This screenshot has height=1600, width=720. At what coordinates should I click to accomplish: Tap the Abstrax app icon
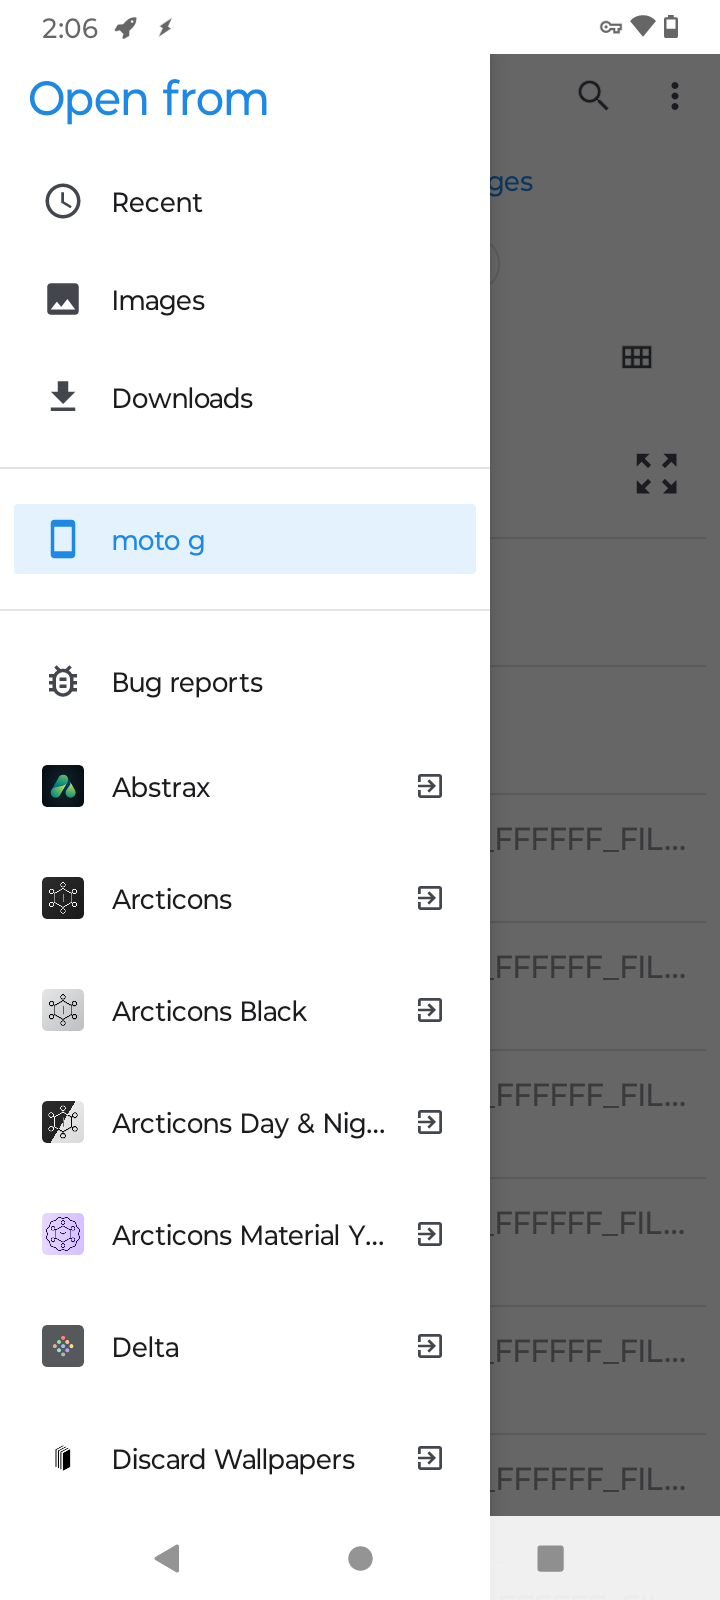coord(63,787)
